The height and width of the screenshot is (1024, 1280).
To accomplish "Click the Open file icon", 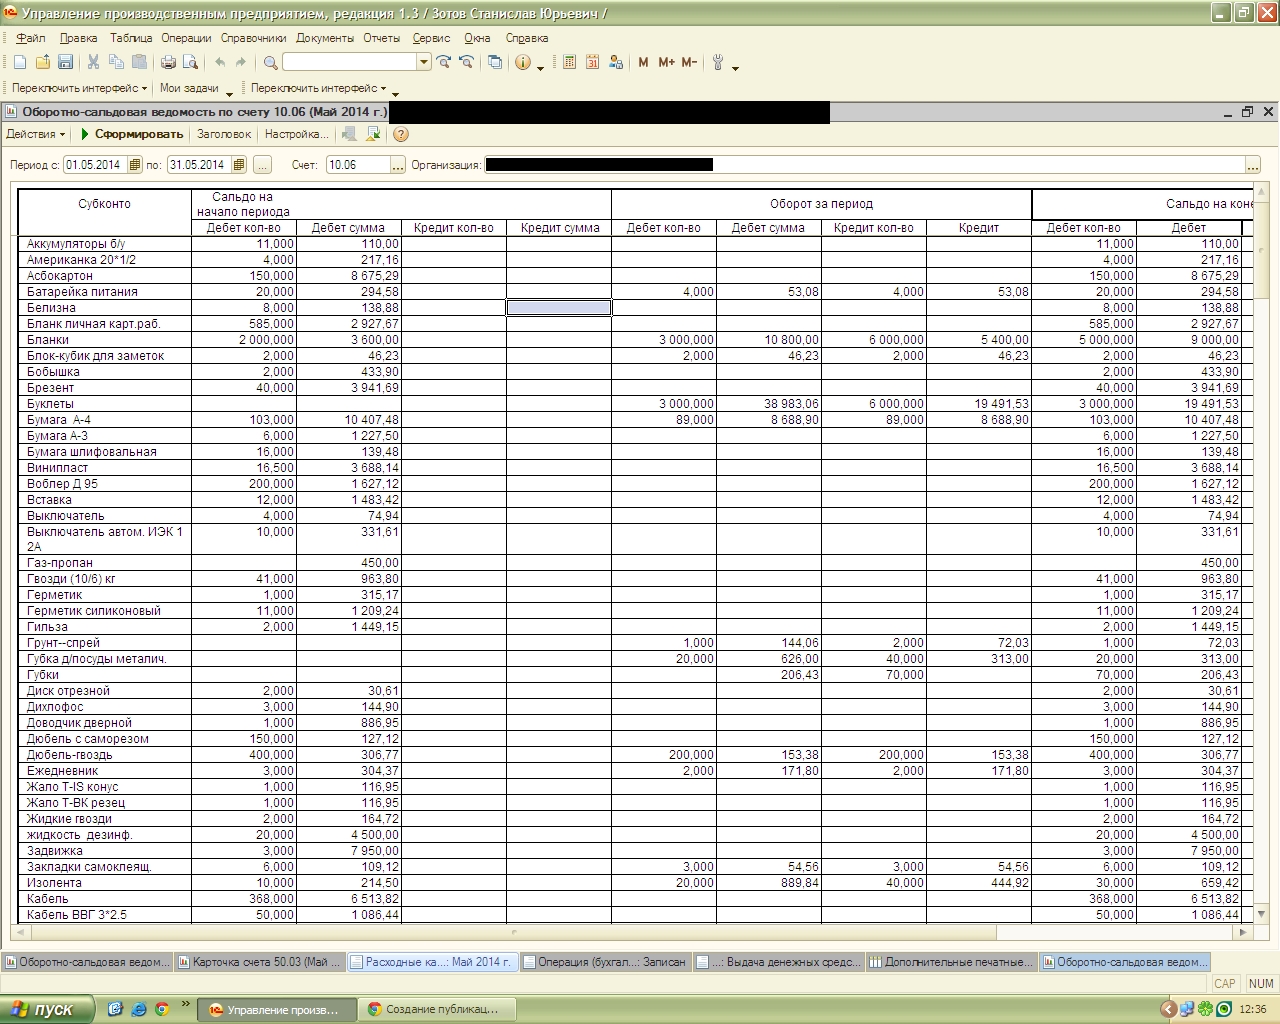I will [43, 62].
